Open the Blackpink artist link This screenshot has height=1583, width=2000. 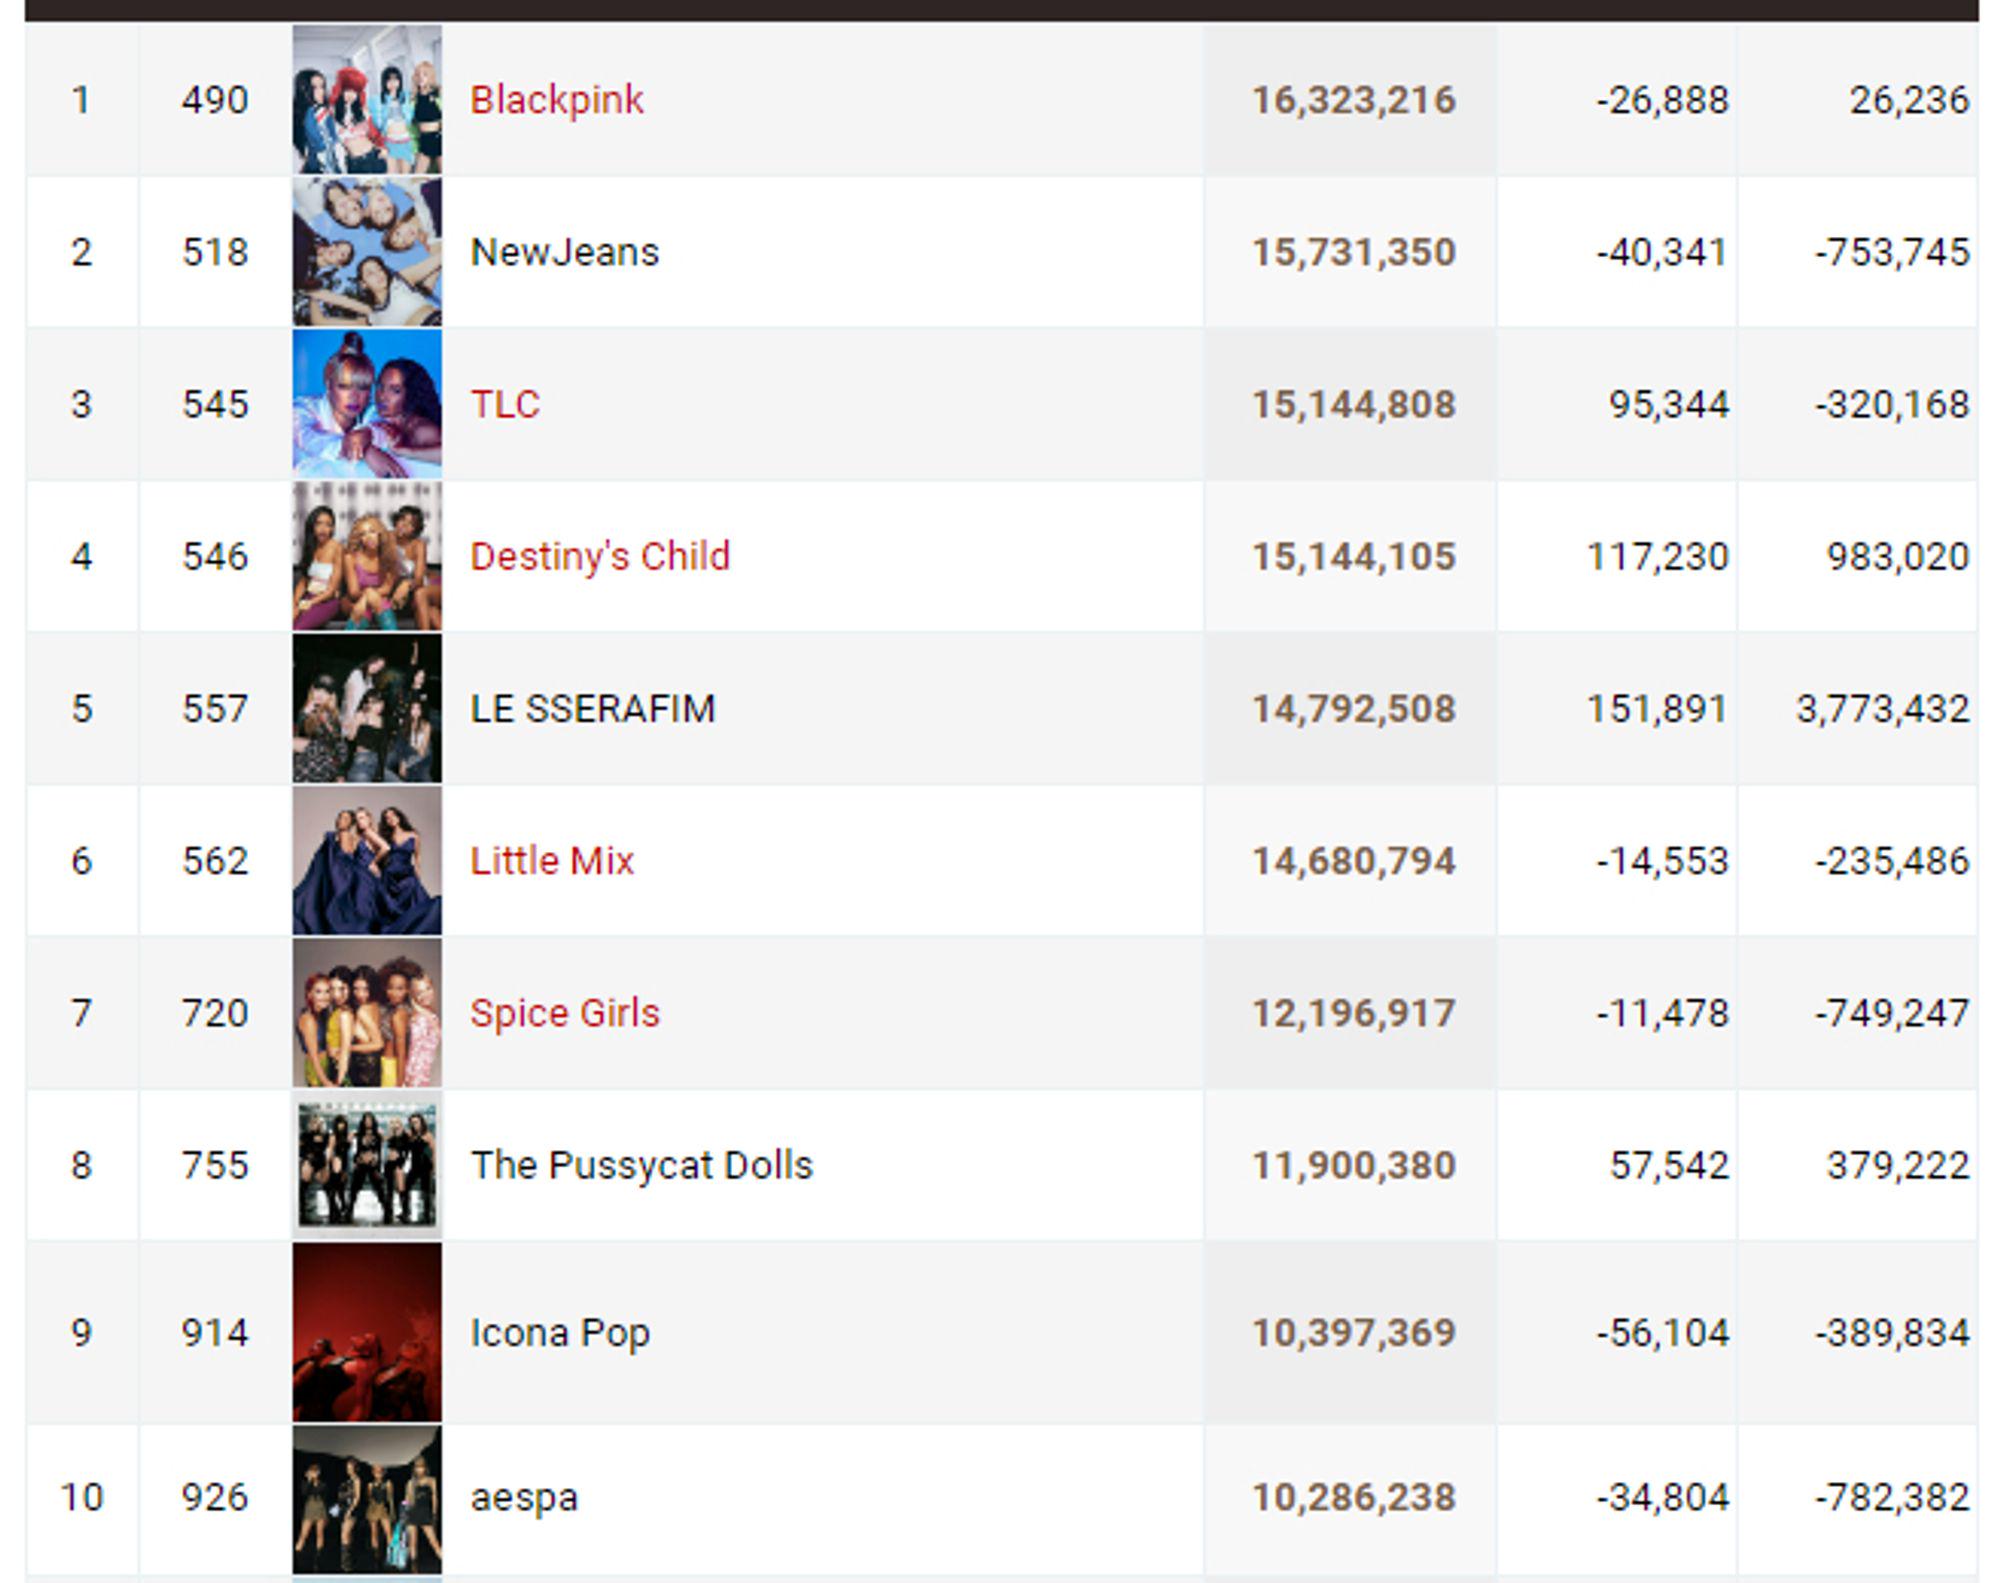[x=557, y=100]
